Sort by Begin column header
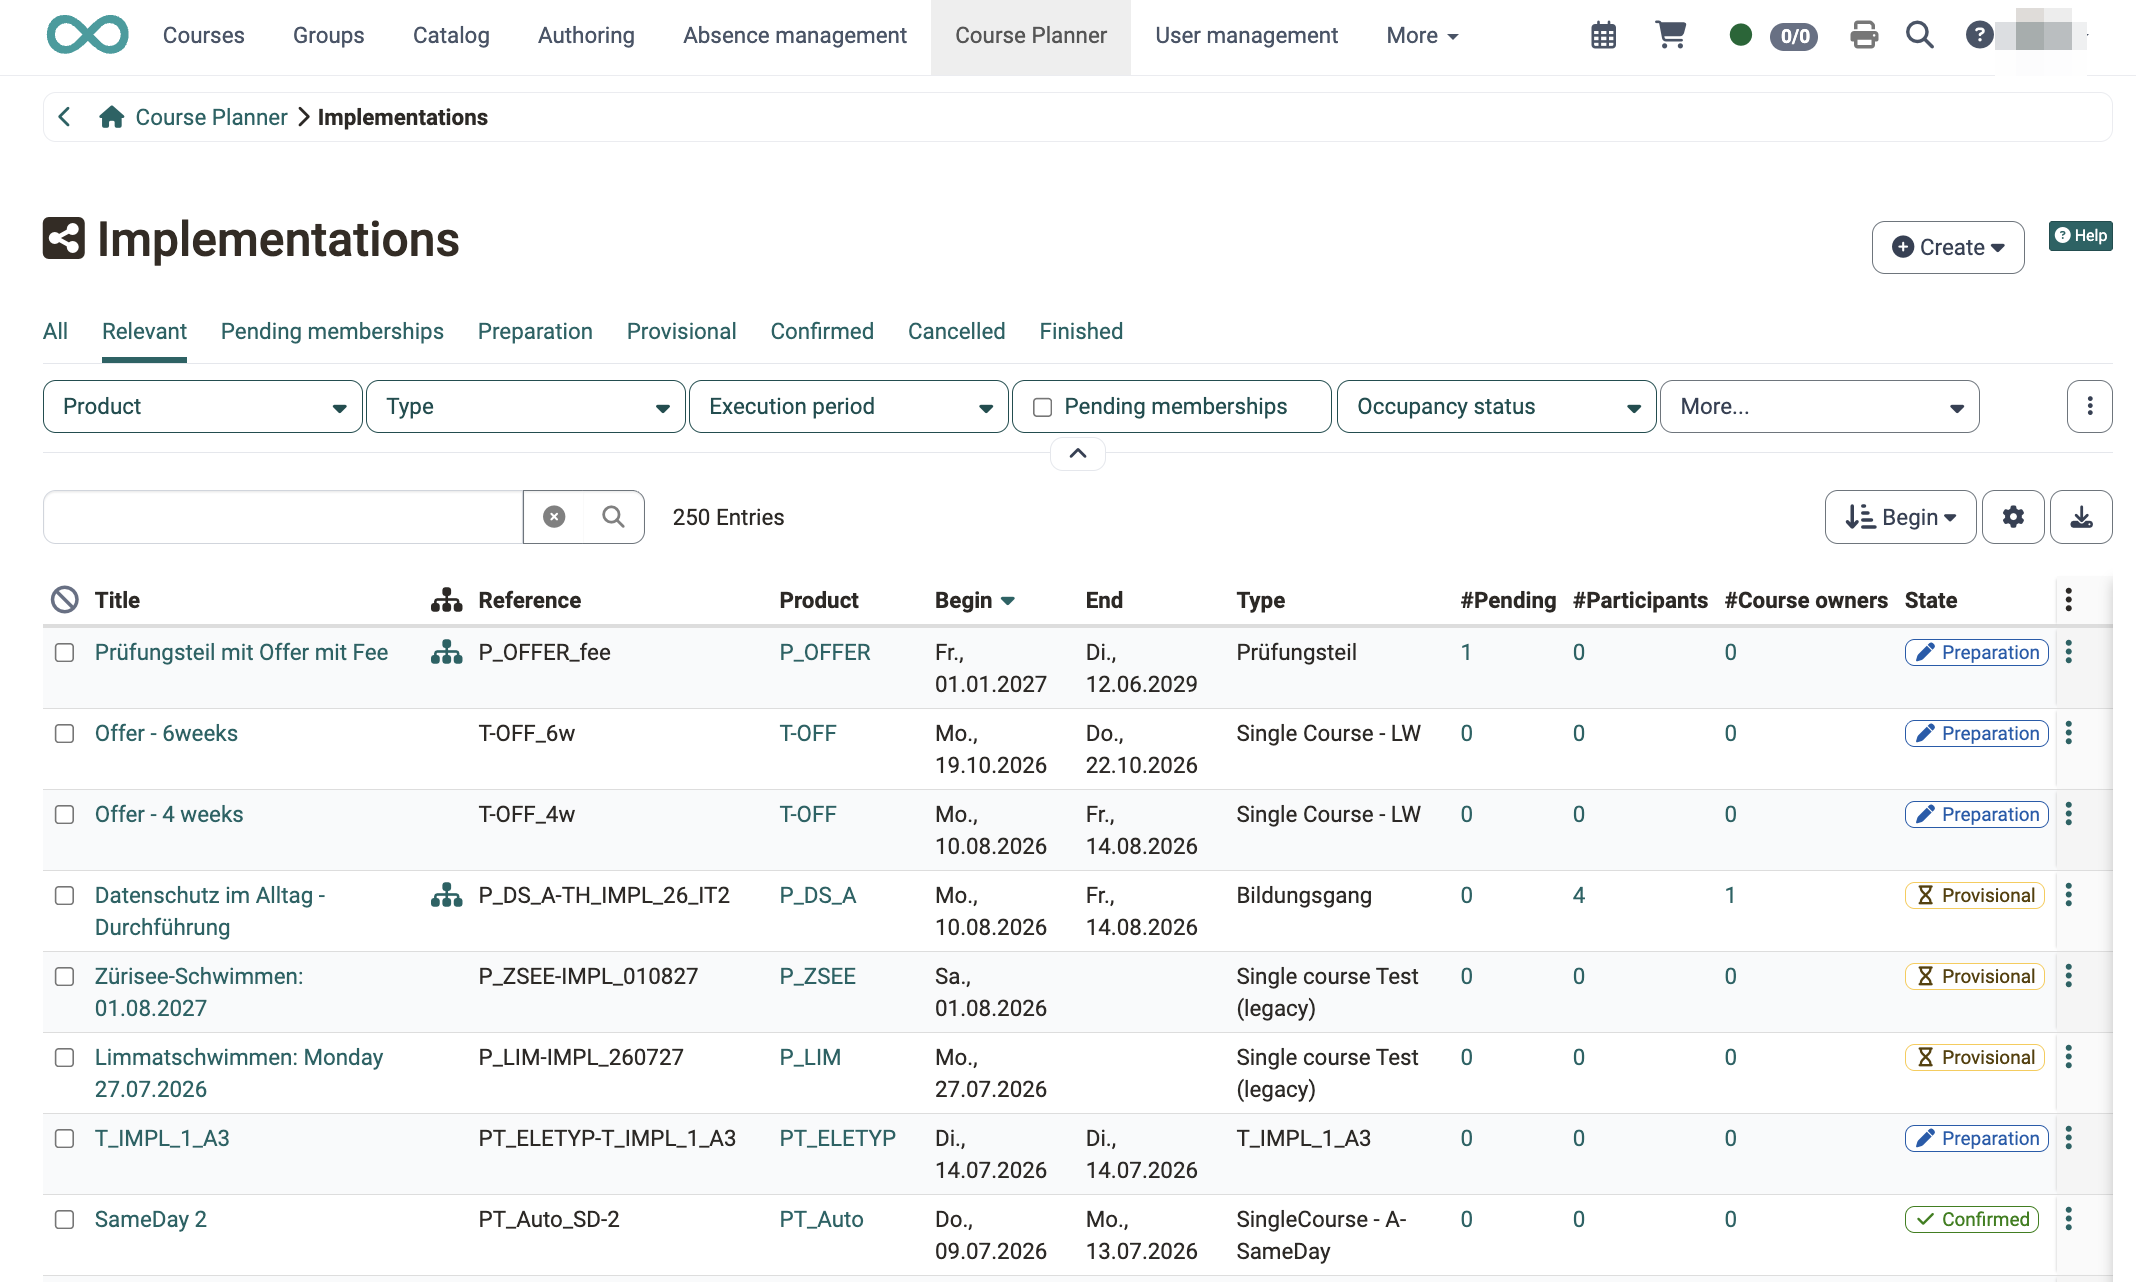Viewport: 2136px width, 1282px height. 974,600
